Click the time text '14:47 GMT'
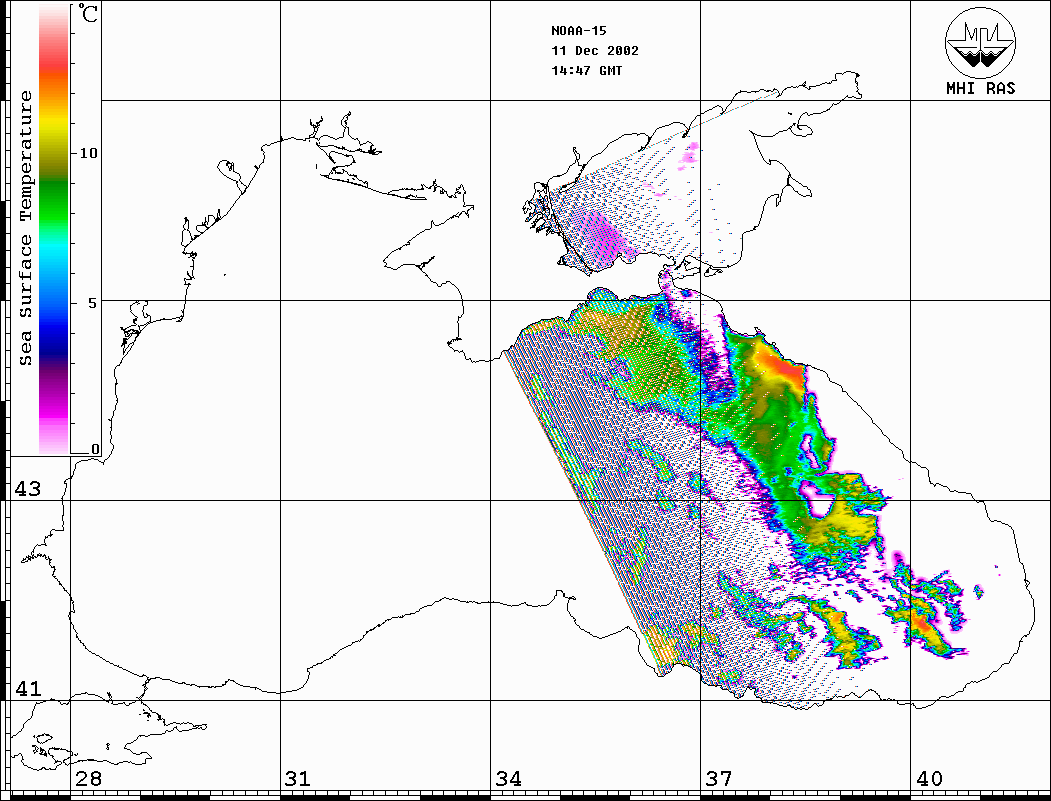This screenshot has height=801, width=1051. point(586,70)
